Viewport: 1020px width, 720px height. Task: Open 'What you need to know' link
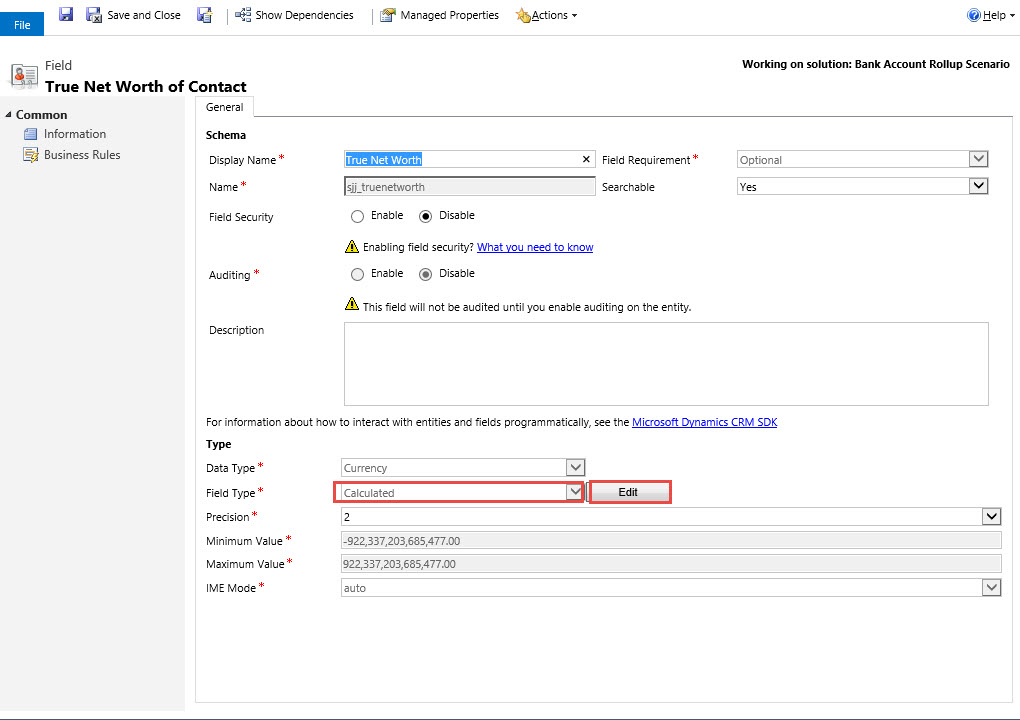[x=534, y=247]
